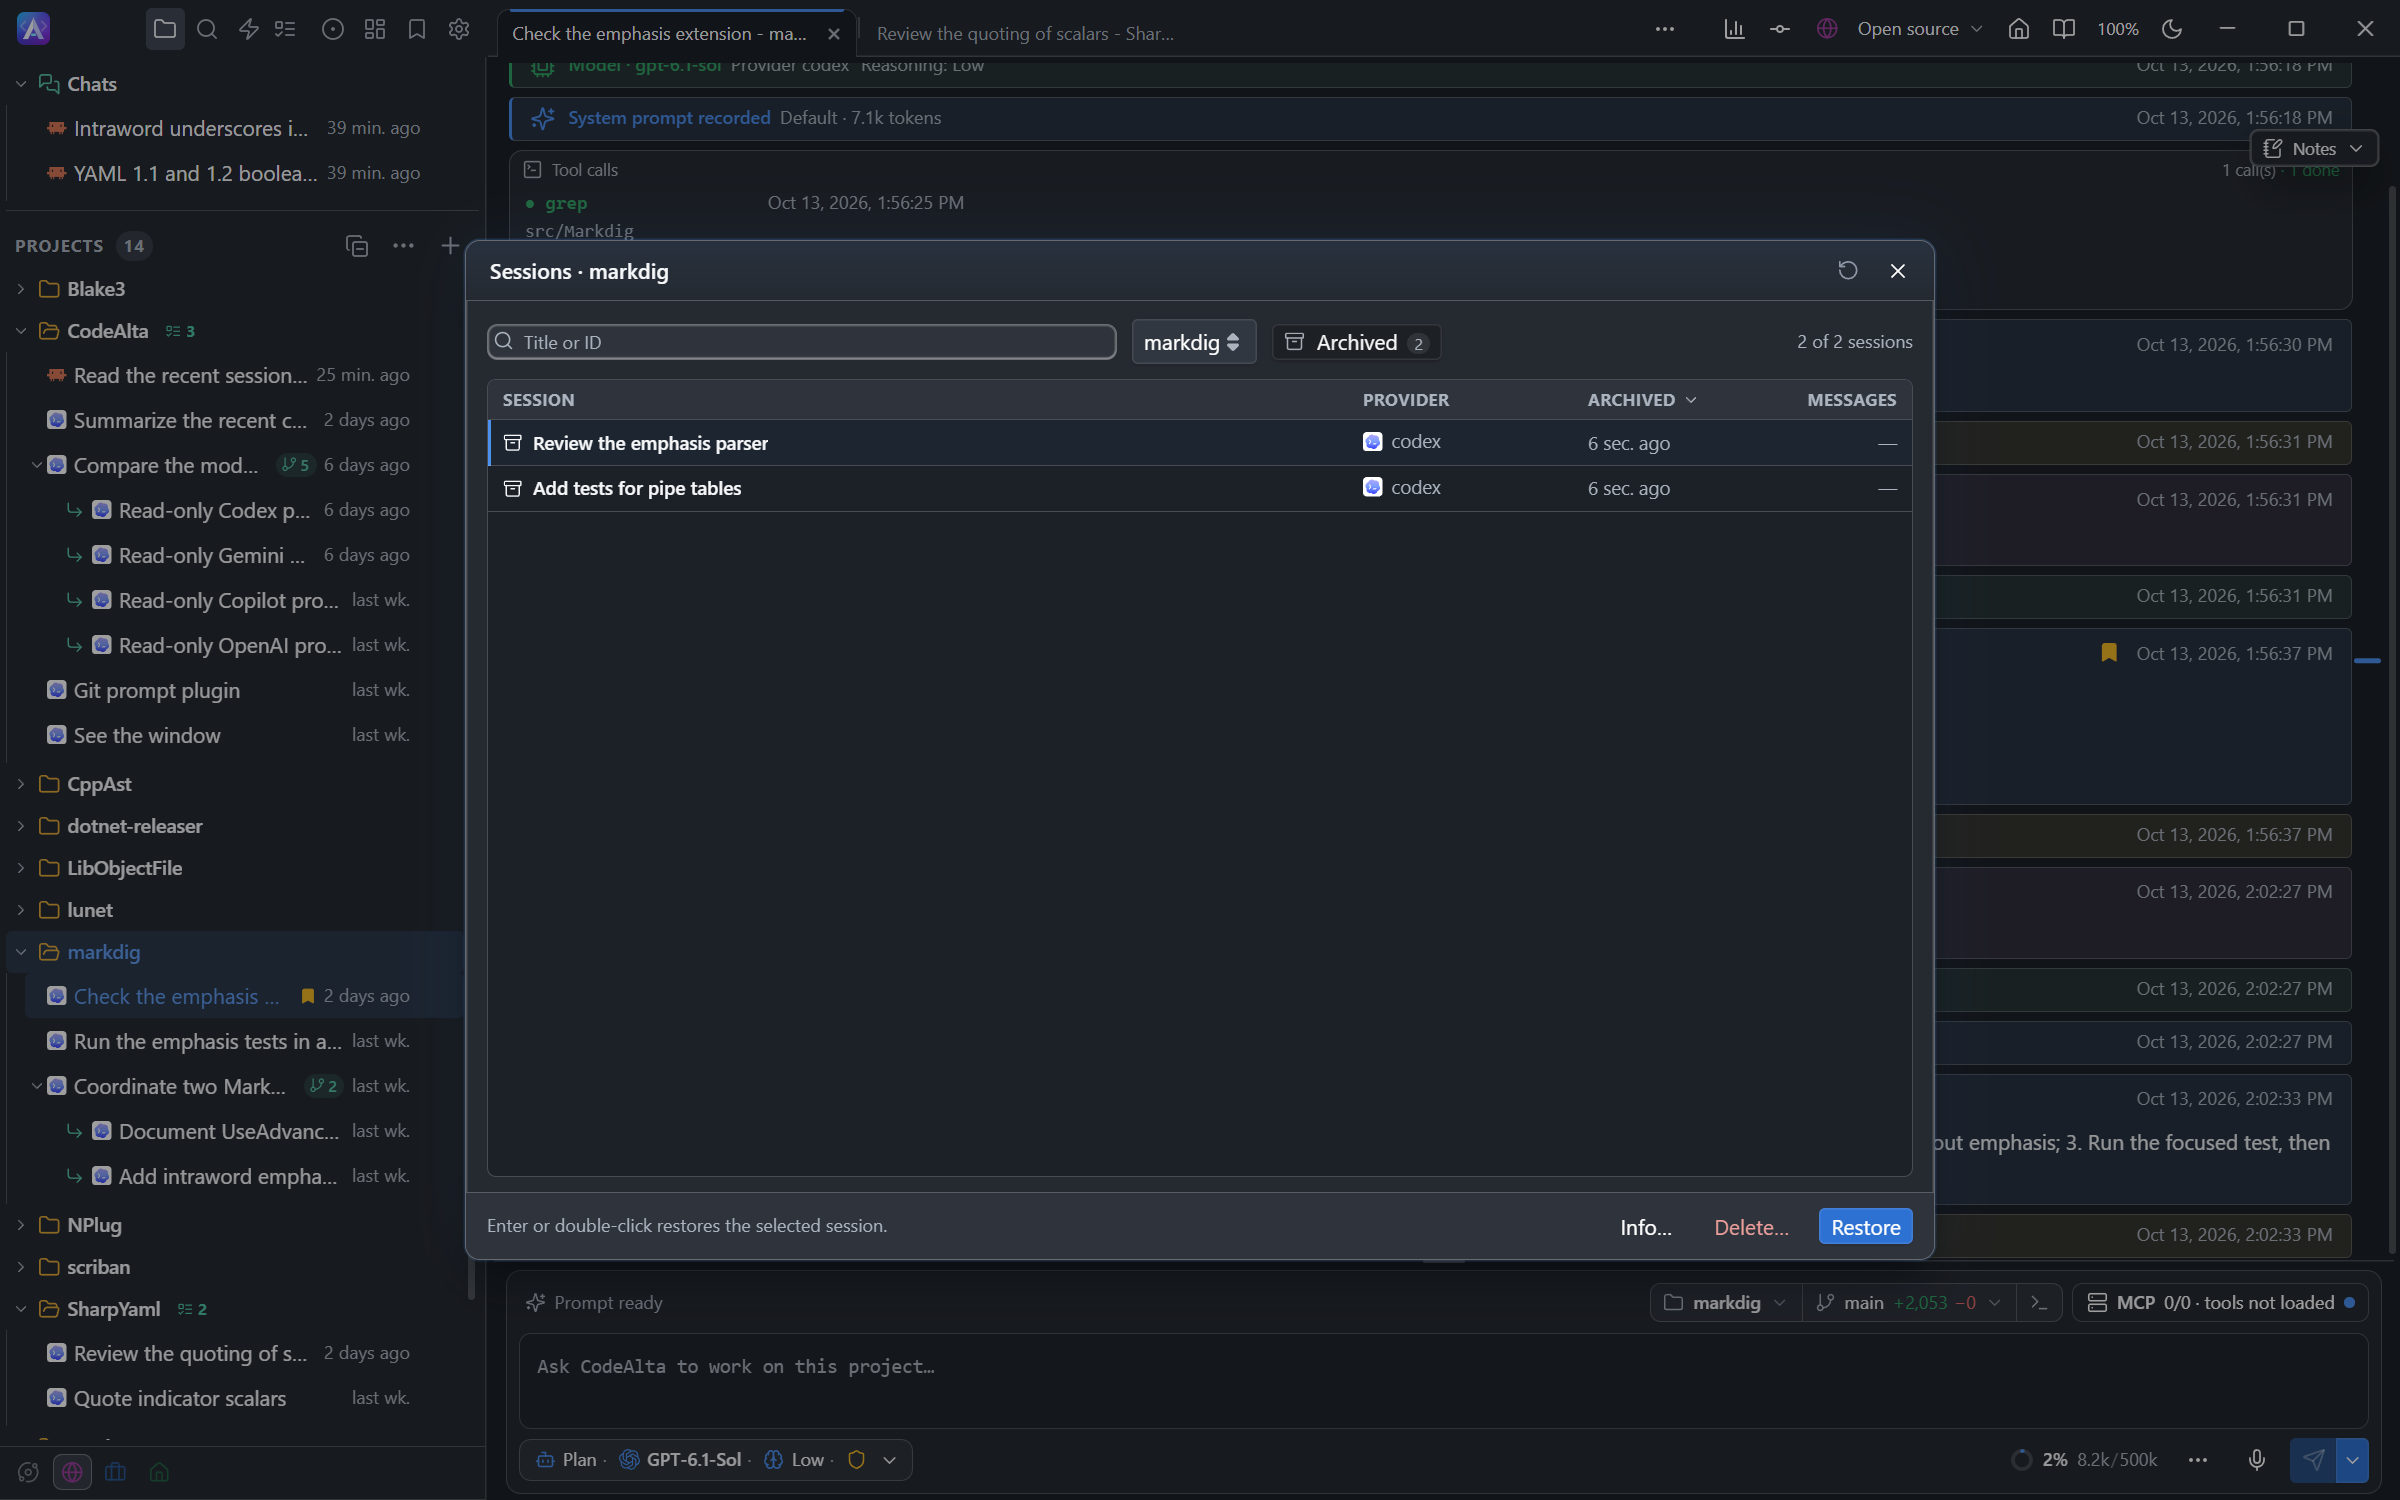Expand the Notes dropdown
This screenshot has width=2400, height=1500.
[2313, 149]
